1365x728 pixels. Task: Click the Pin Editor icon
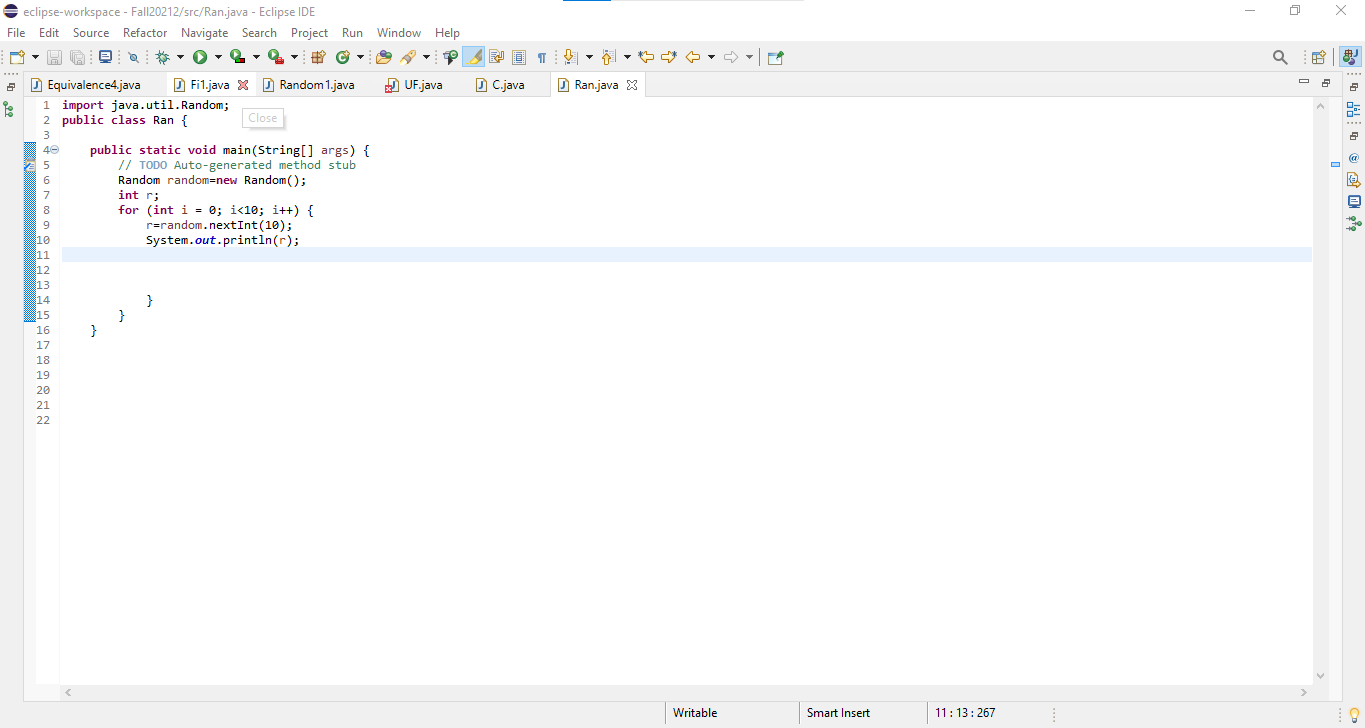coord(776,57)
